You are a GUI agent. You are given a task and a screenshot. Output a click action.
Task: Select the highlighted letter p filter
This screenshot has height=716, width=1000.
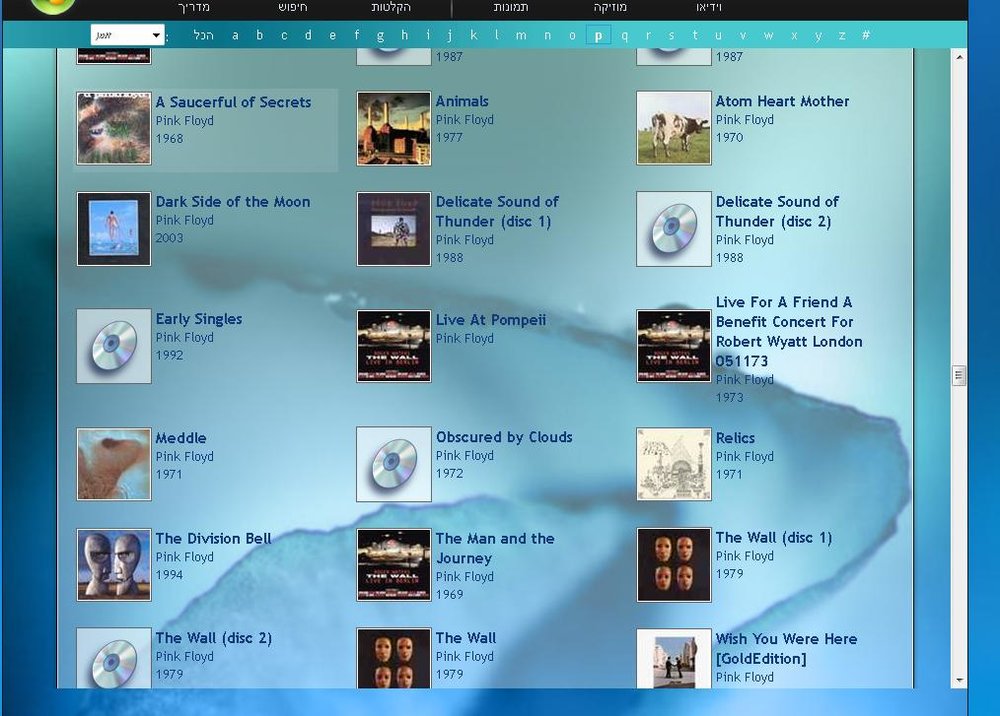(x=598, y=35)
